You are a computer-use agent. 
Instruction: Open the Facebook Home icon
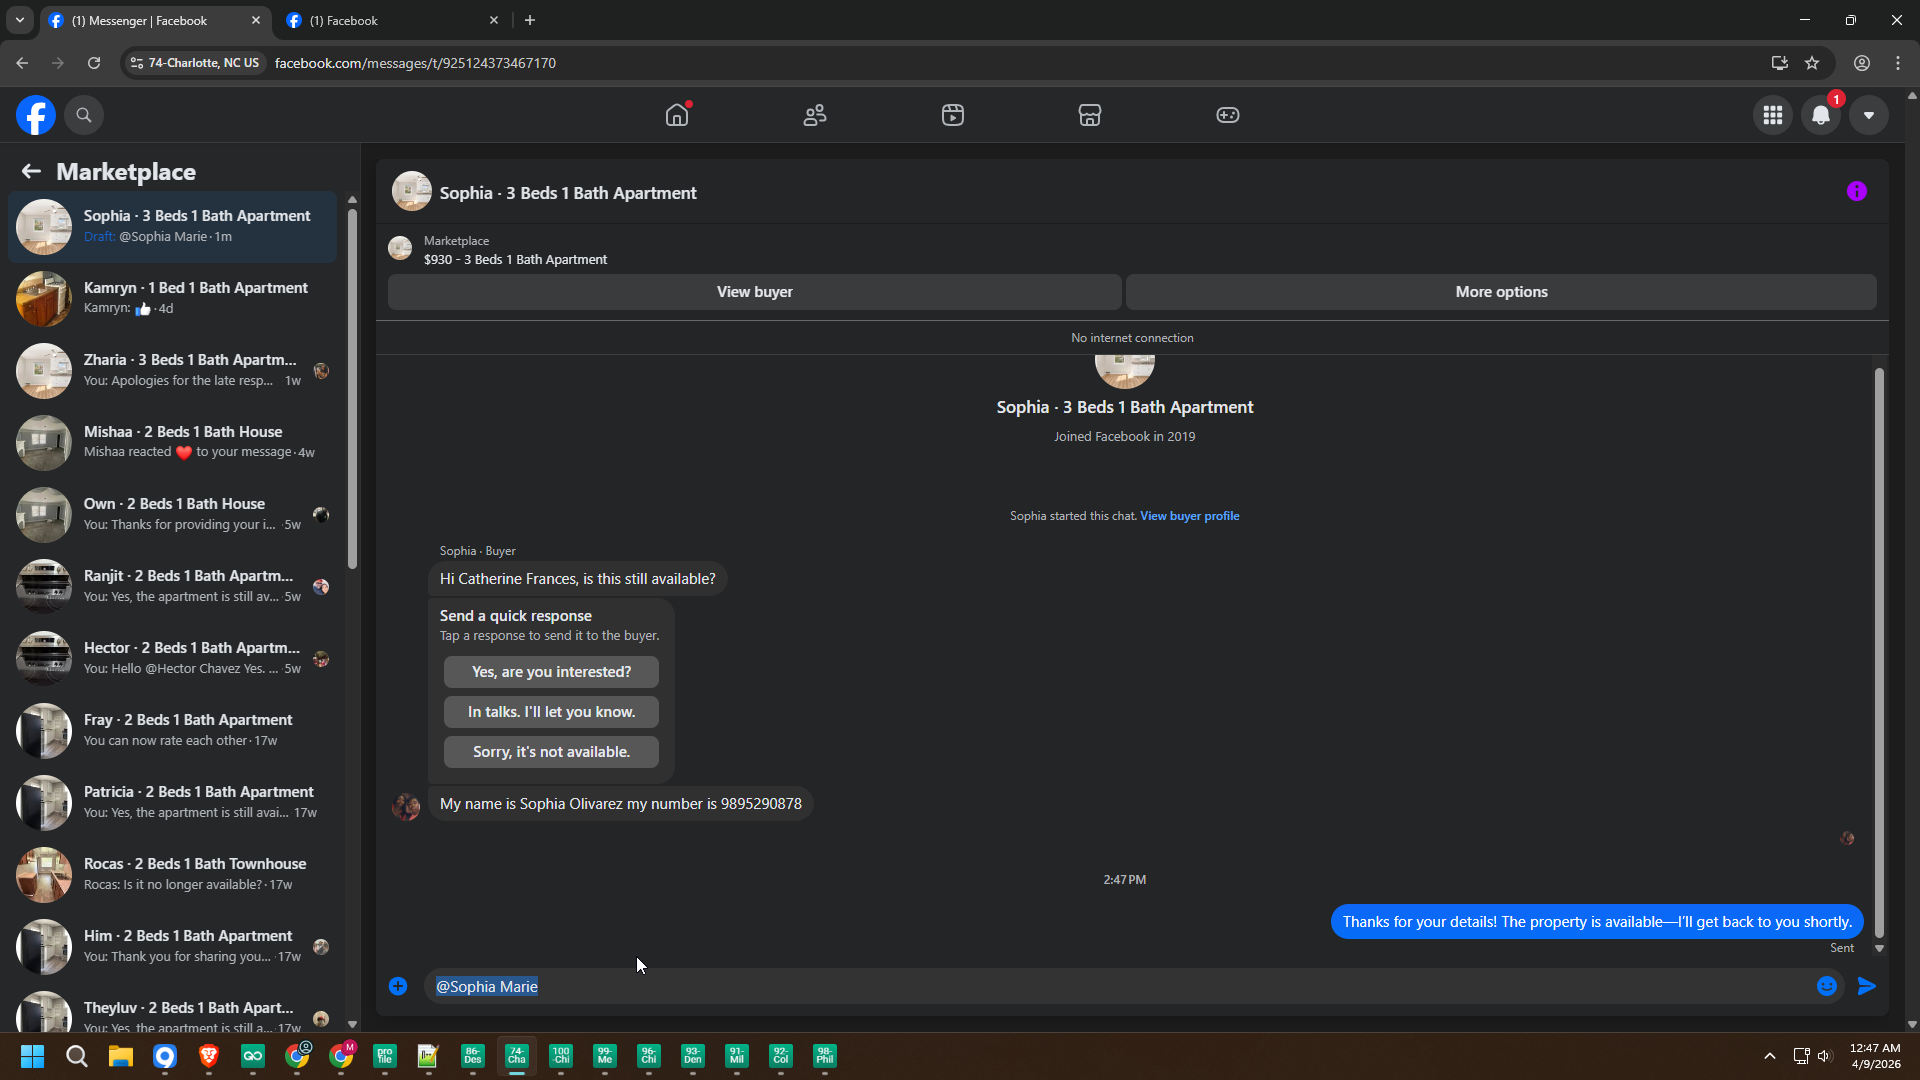677,115
